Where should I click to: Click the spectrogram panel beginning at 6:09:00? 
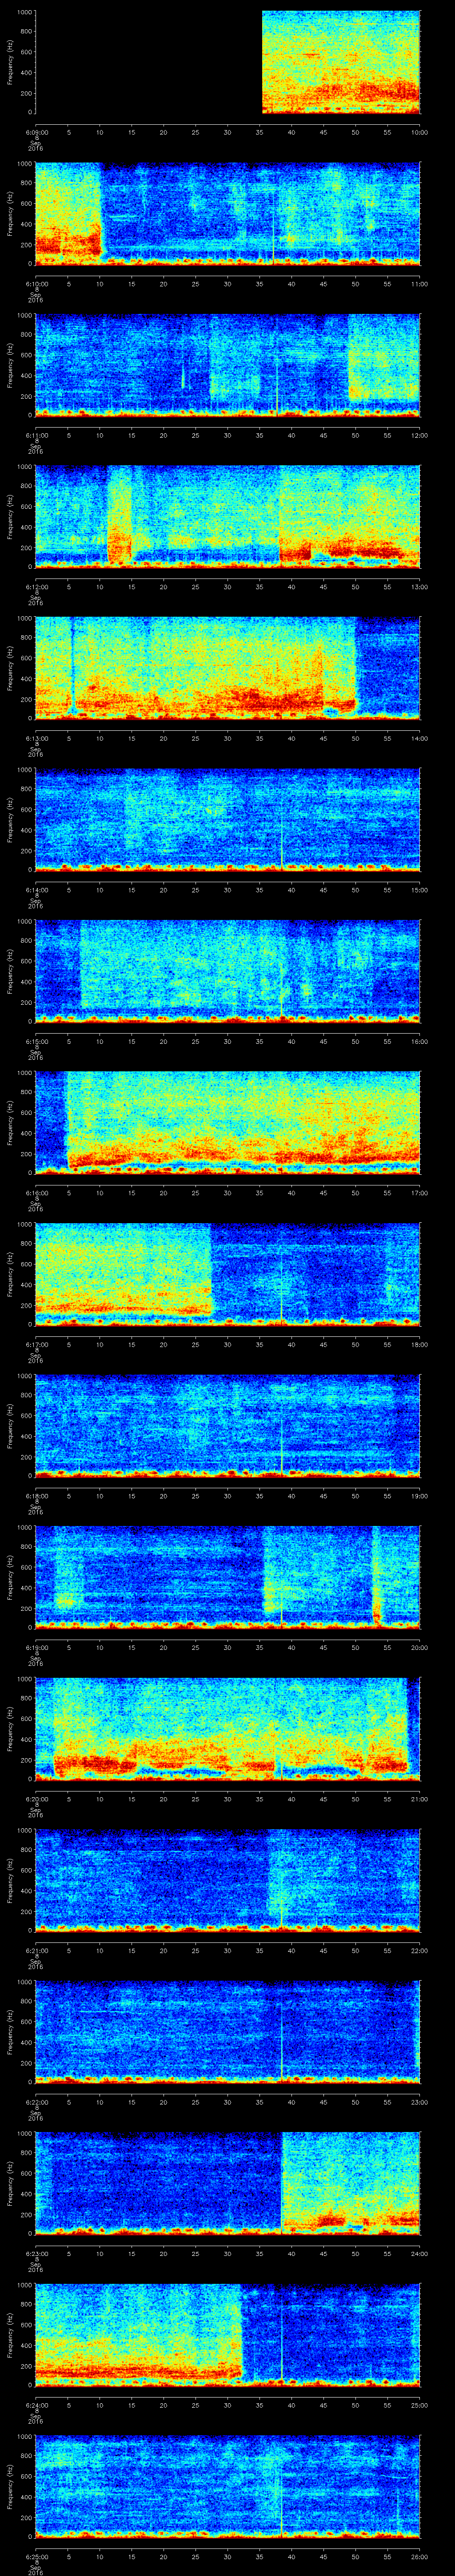point(228,62)
